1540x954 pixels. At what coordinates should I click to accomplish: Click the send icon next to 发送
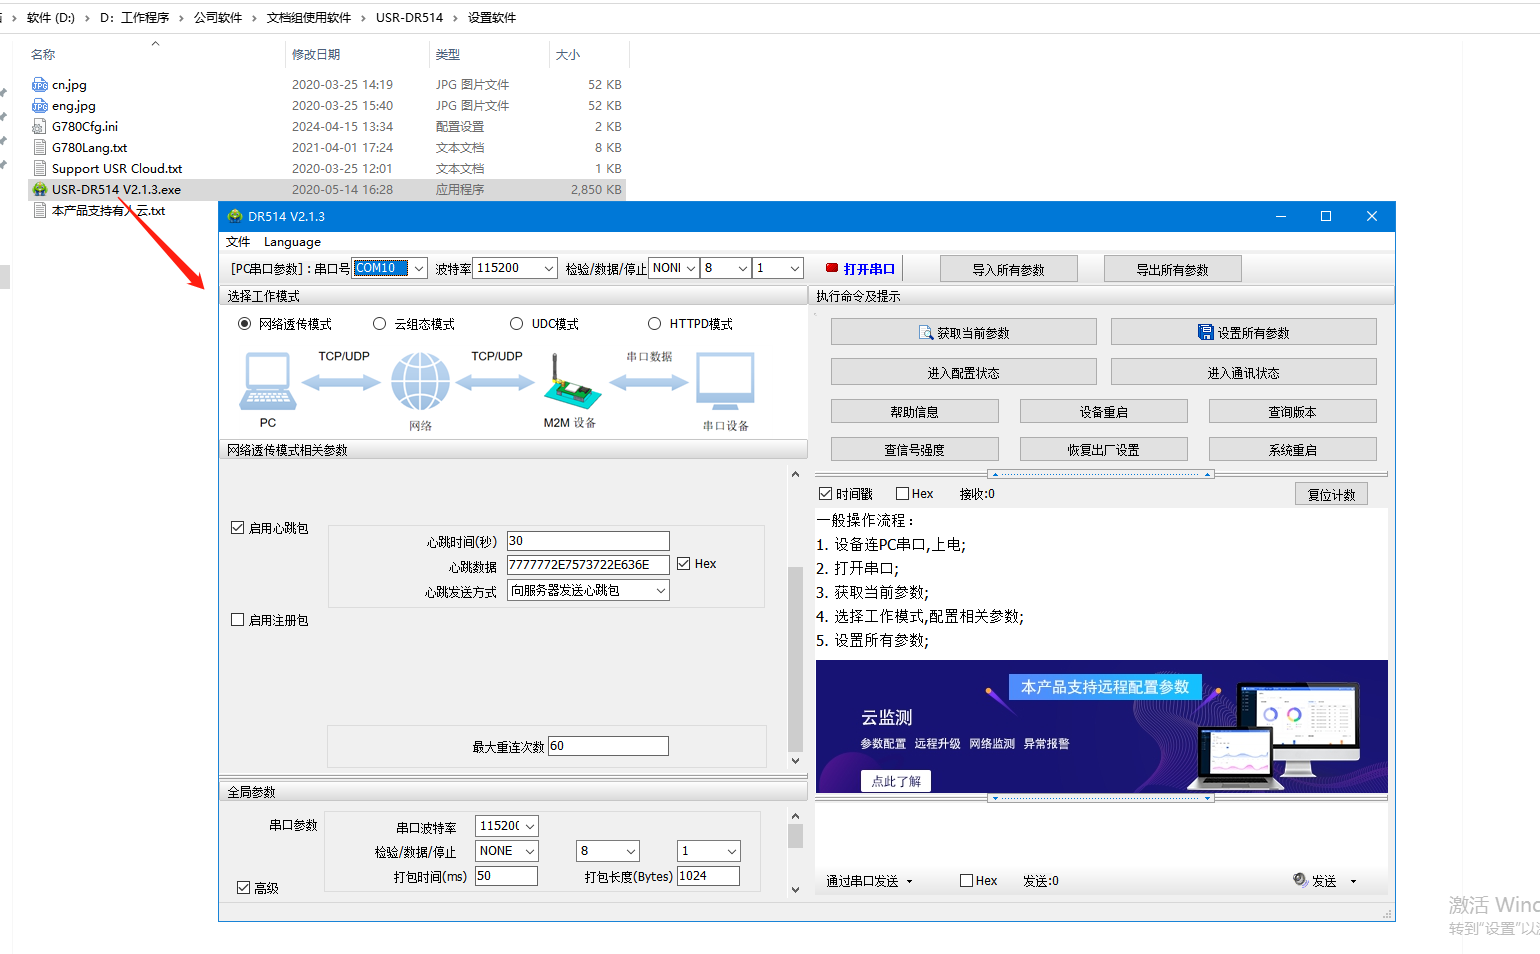[1300, 880]
